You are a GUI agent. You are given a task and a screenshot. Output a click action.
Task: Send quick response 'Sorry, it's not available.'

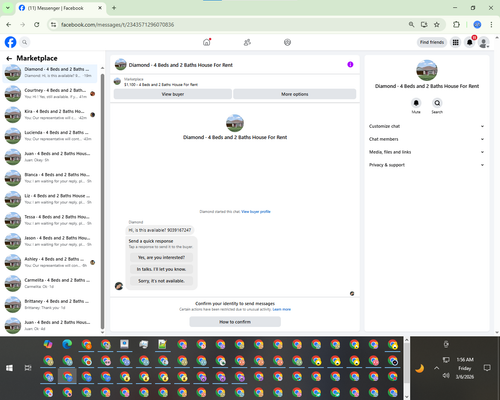[x=161, y=281]
